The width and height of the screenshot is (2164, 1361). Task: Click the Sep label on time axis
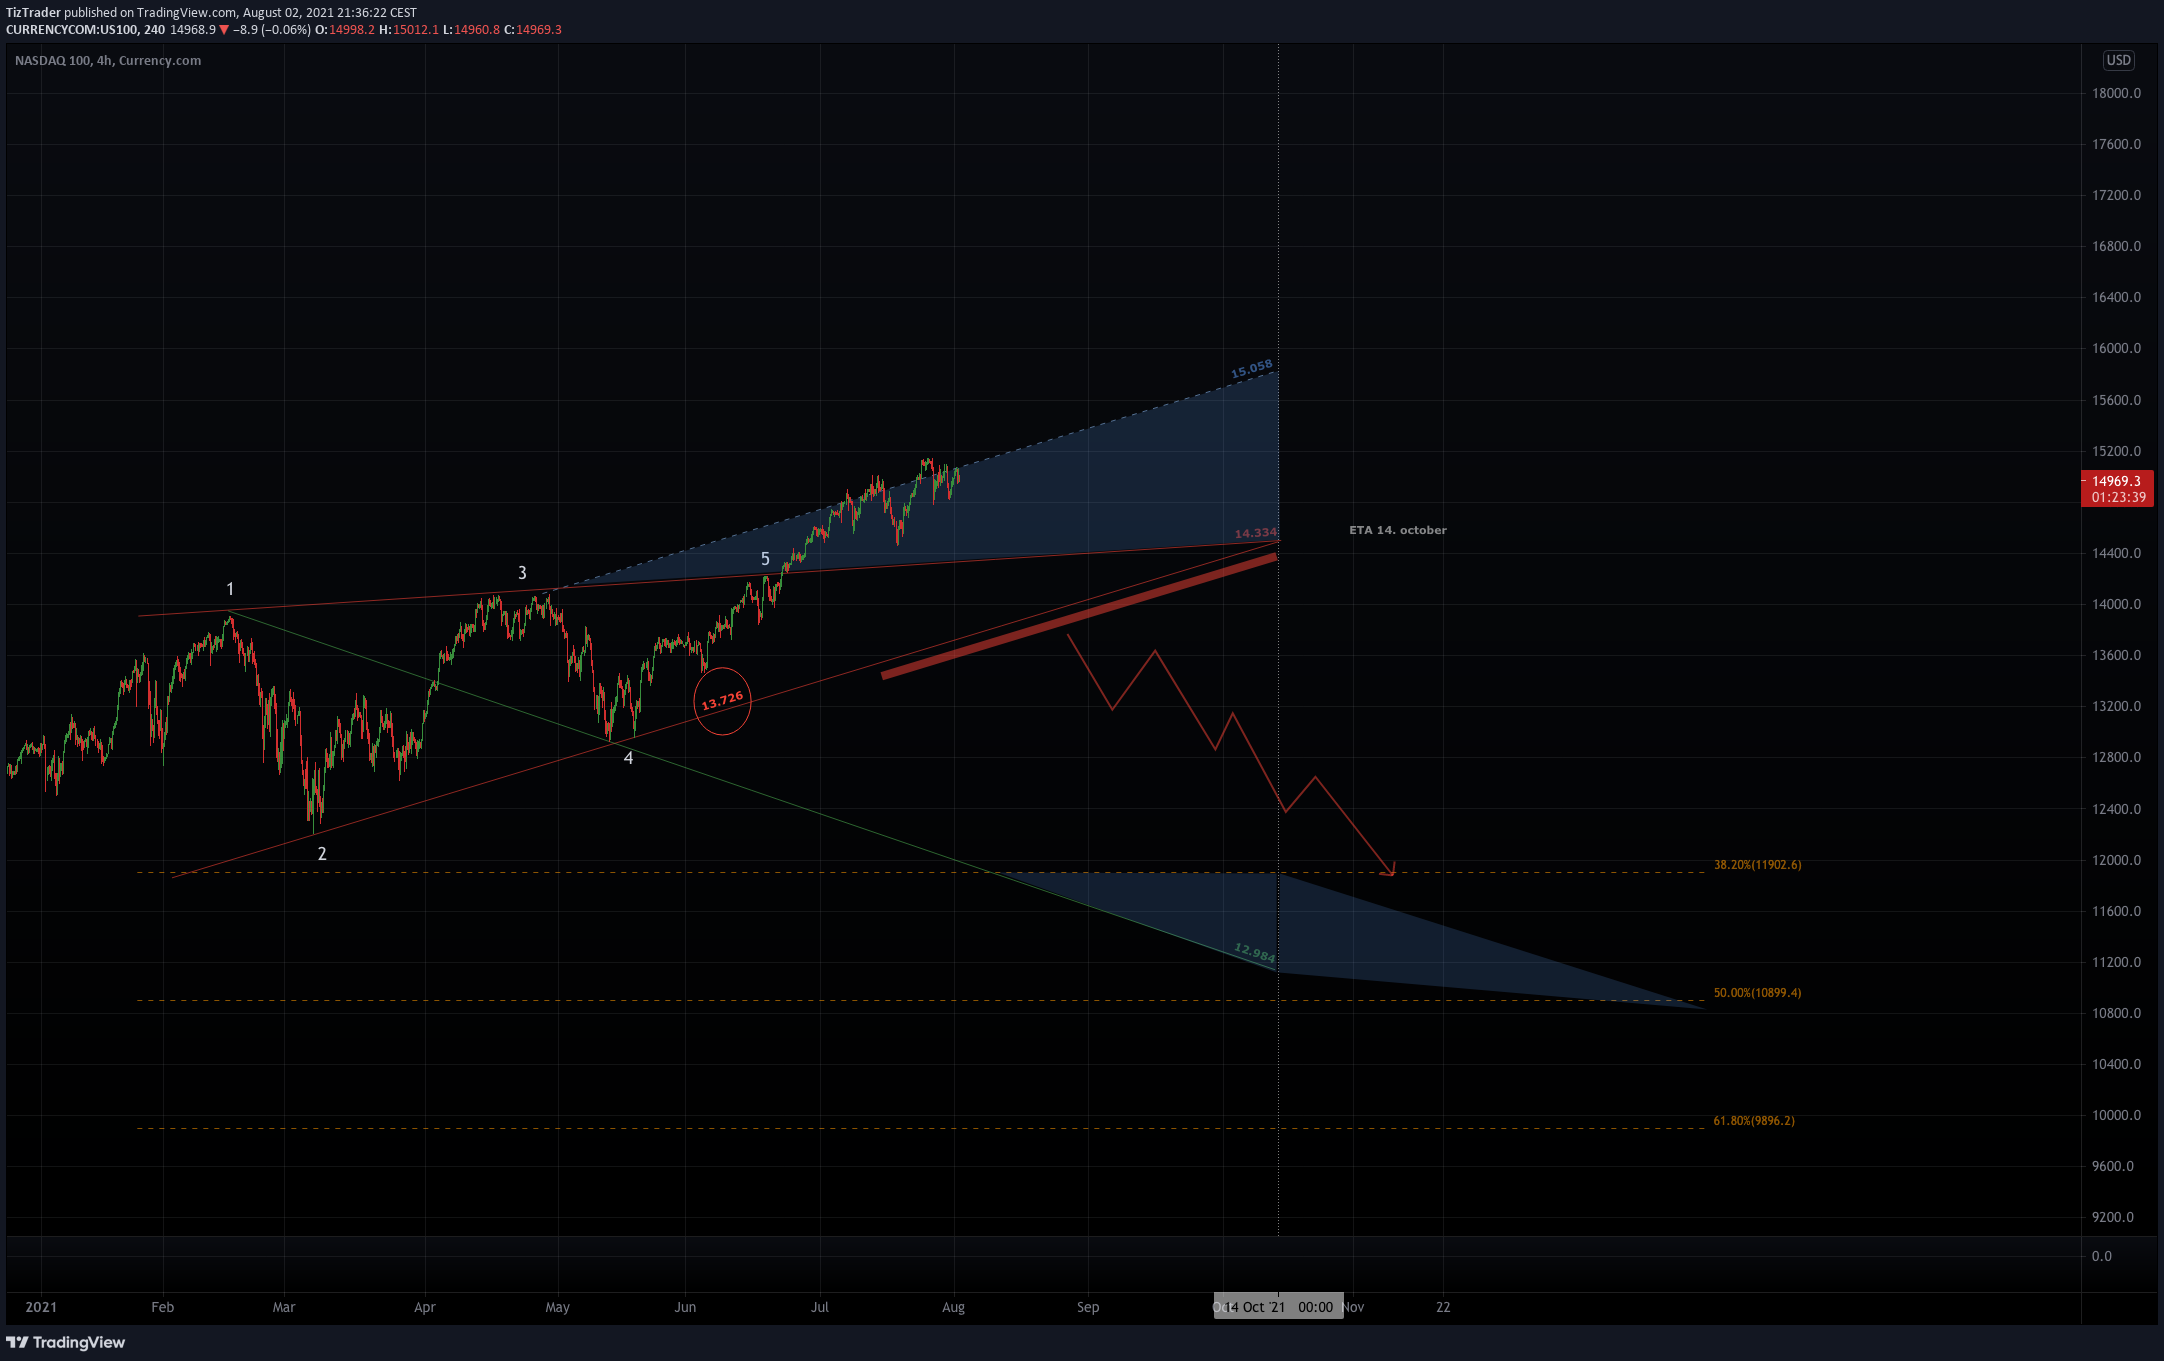pos(1088,1307)
